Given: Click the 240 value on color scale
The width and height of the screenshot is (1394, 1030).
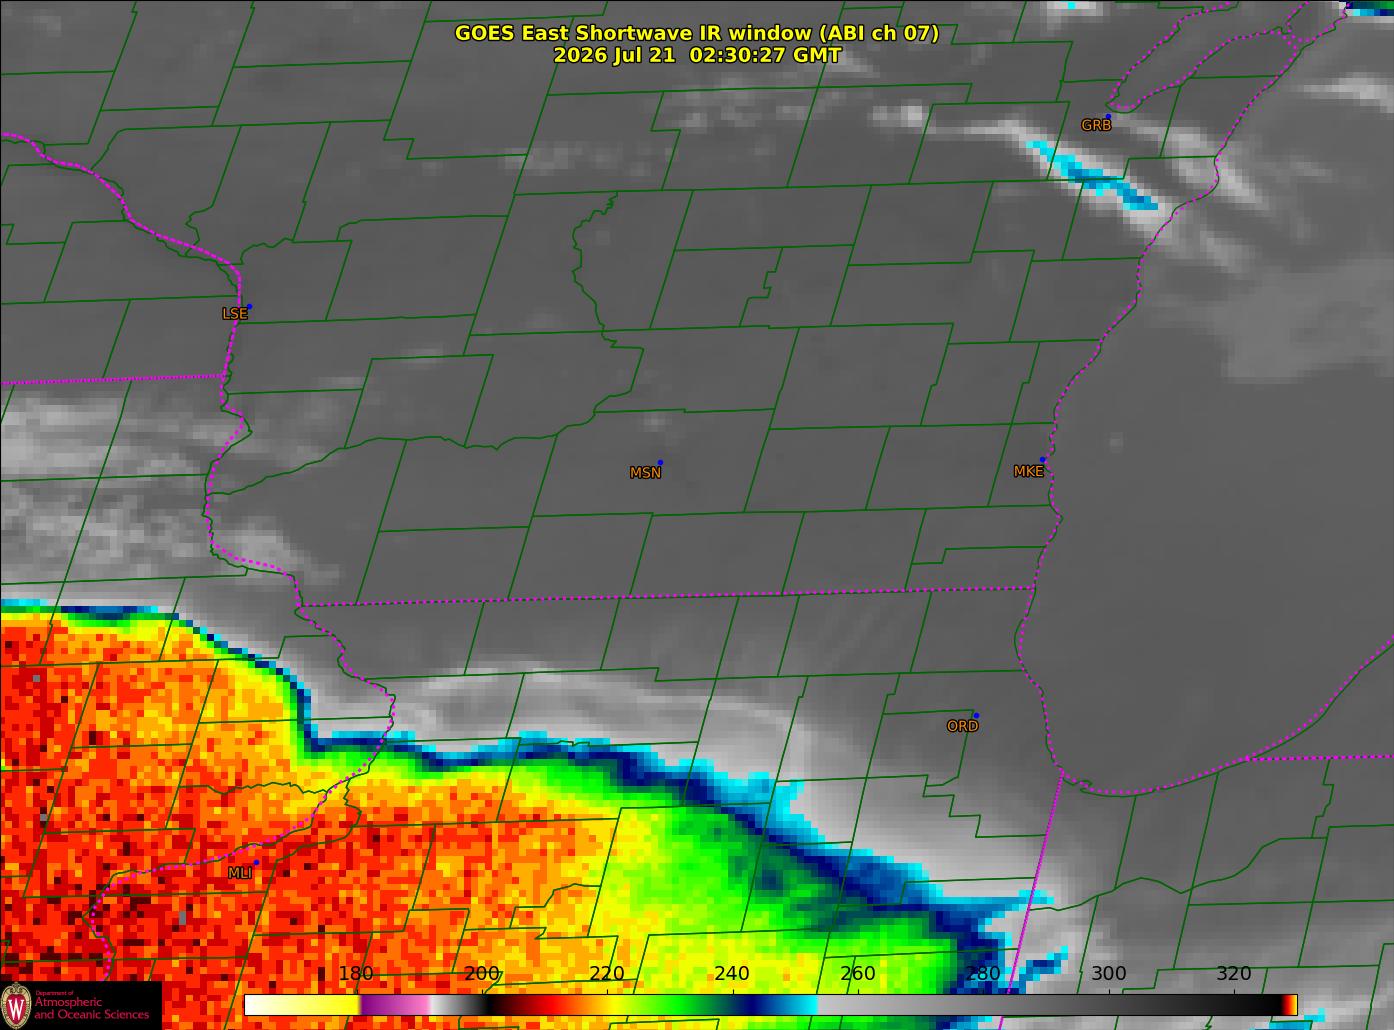Looking at the screenshot, I should click(732, 974).
